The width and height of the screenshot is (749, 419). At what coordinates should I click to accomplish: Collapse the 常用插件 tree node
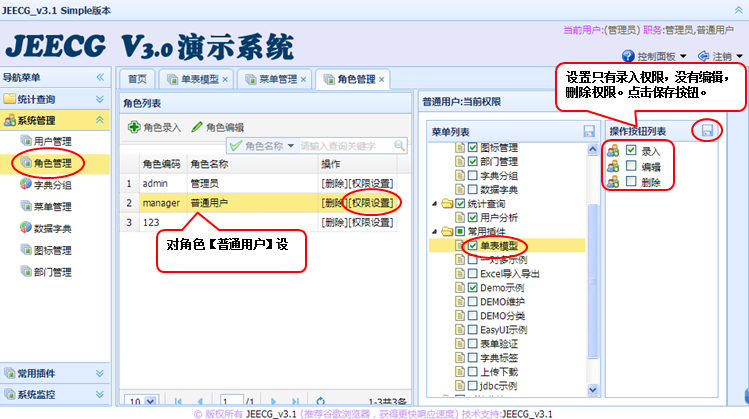(x=434, y=231)
